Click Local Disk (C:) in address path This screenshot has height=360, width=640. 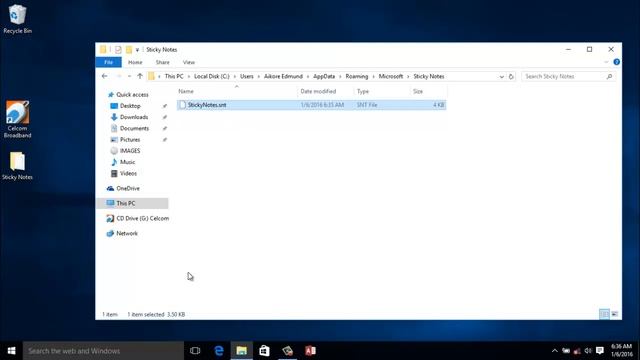211,76
